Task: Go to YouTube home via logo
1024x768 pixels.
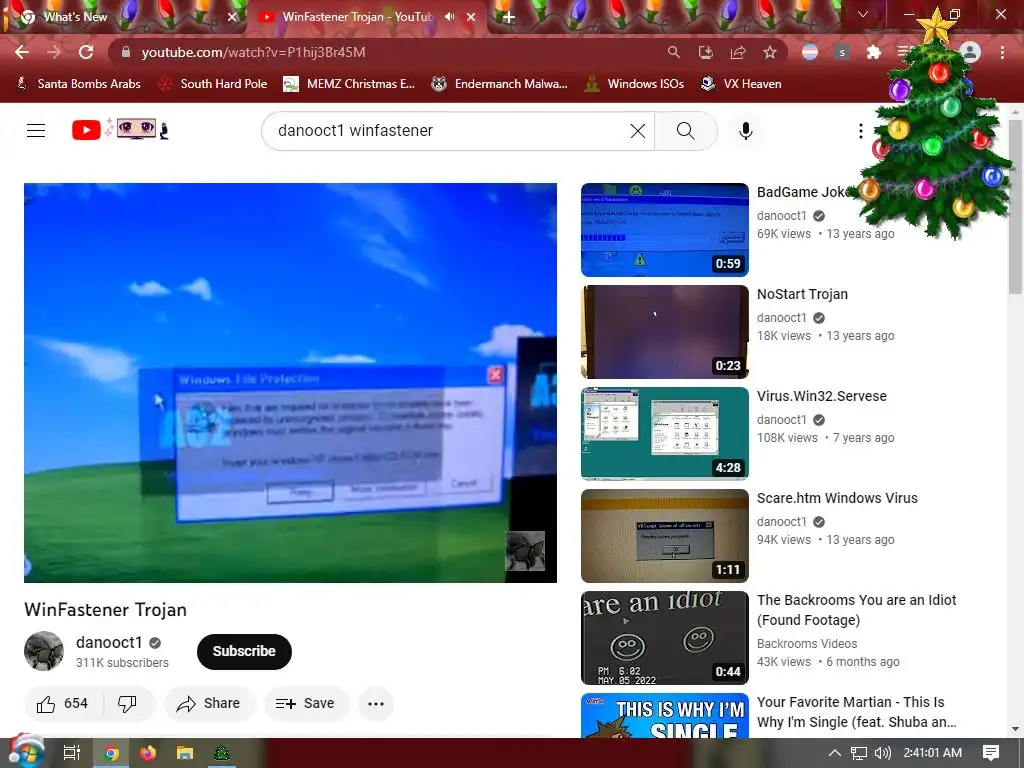Action: click(x=120, y=129)
